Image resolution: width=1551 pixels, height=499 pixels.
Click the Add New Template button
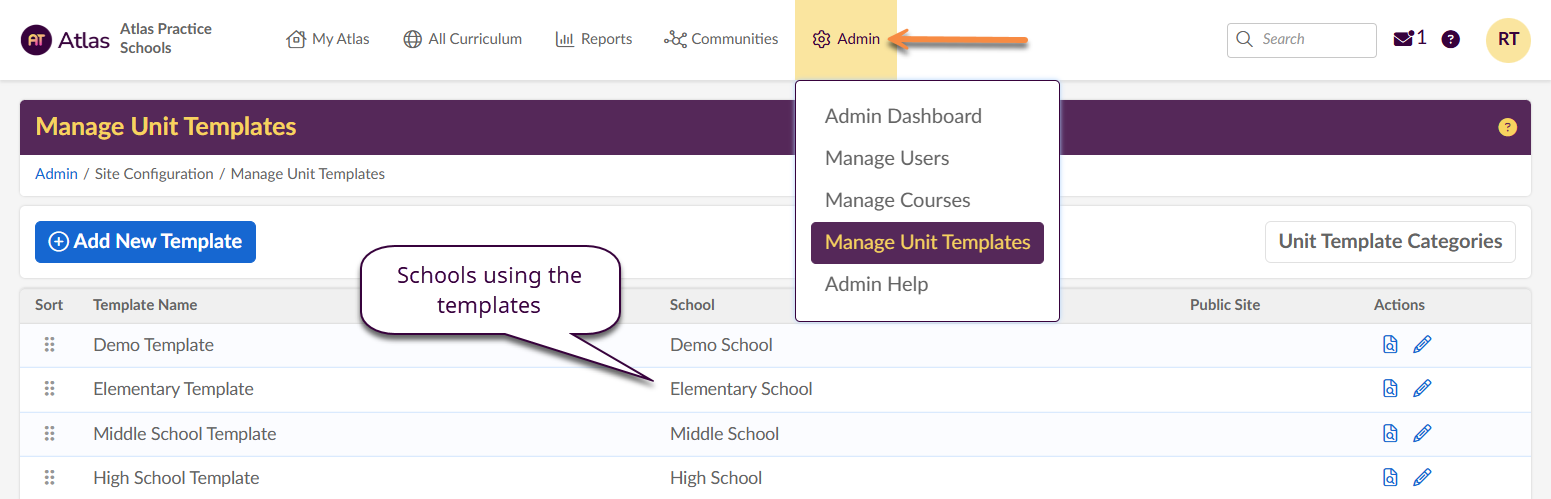click(145, 242)
